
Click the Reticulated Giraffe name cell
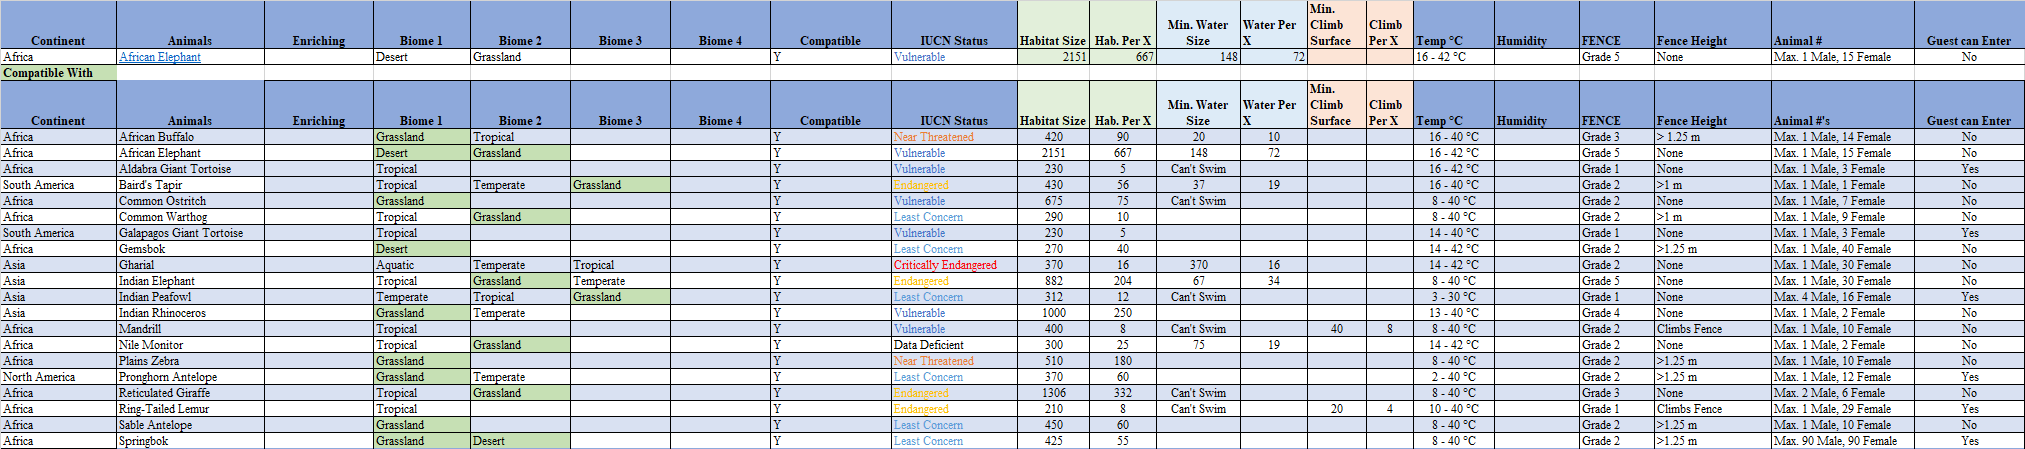[x=165, y=393]
